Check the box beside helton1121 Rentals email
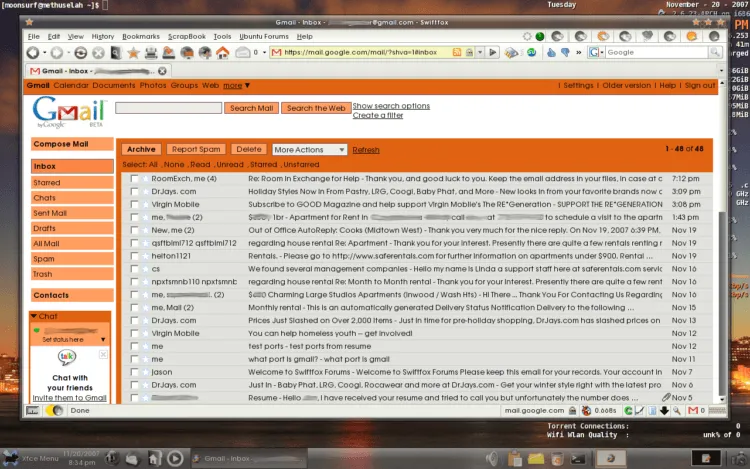Viewport: 750px width, 469px height. (x=134, y=256)
